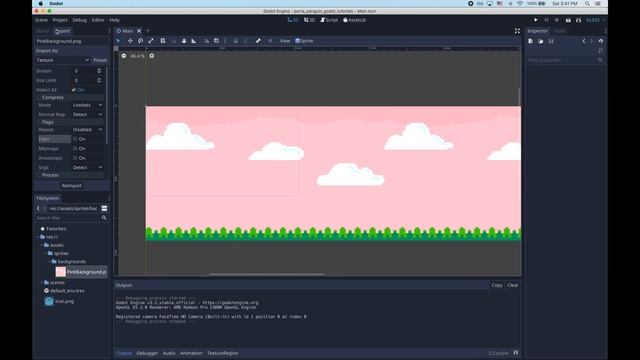
Task: Open Inspector history icon
Action: [x=600, y=41]
